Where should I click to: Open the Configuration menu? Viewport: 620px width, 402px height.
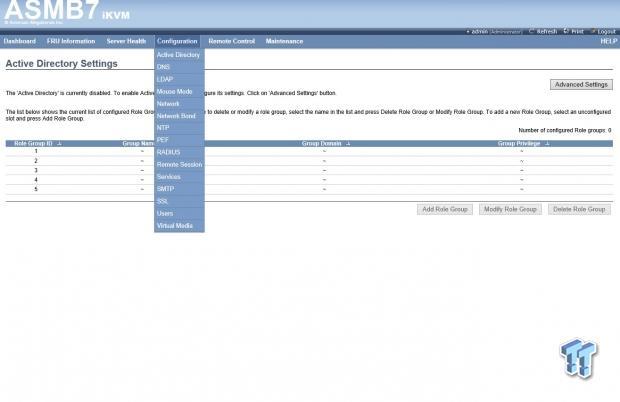pos(177,41)
